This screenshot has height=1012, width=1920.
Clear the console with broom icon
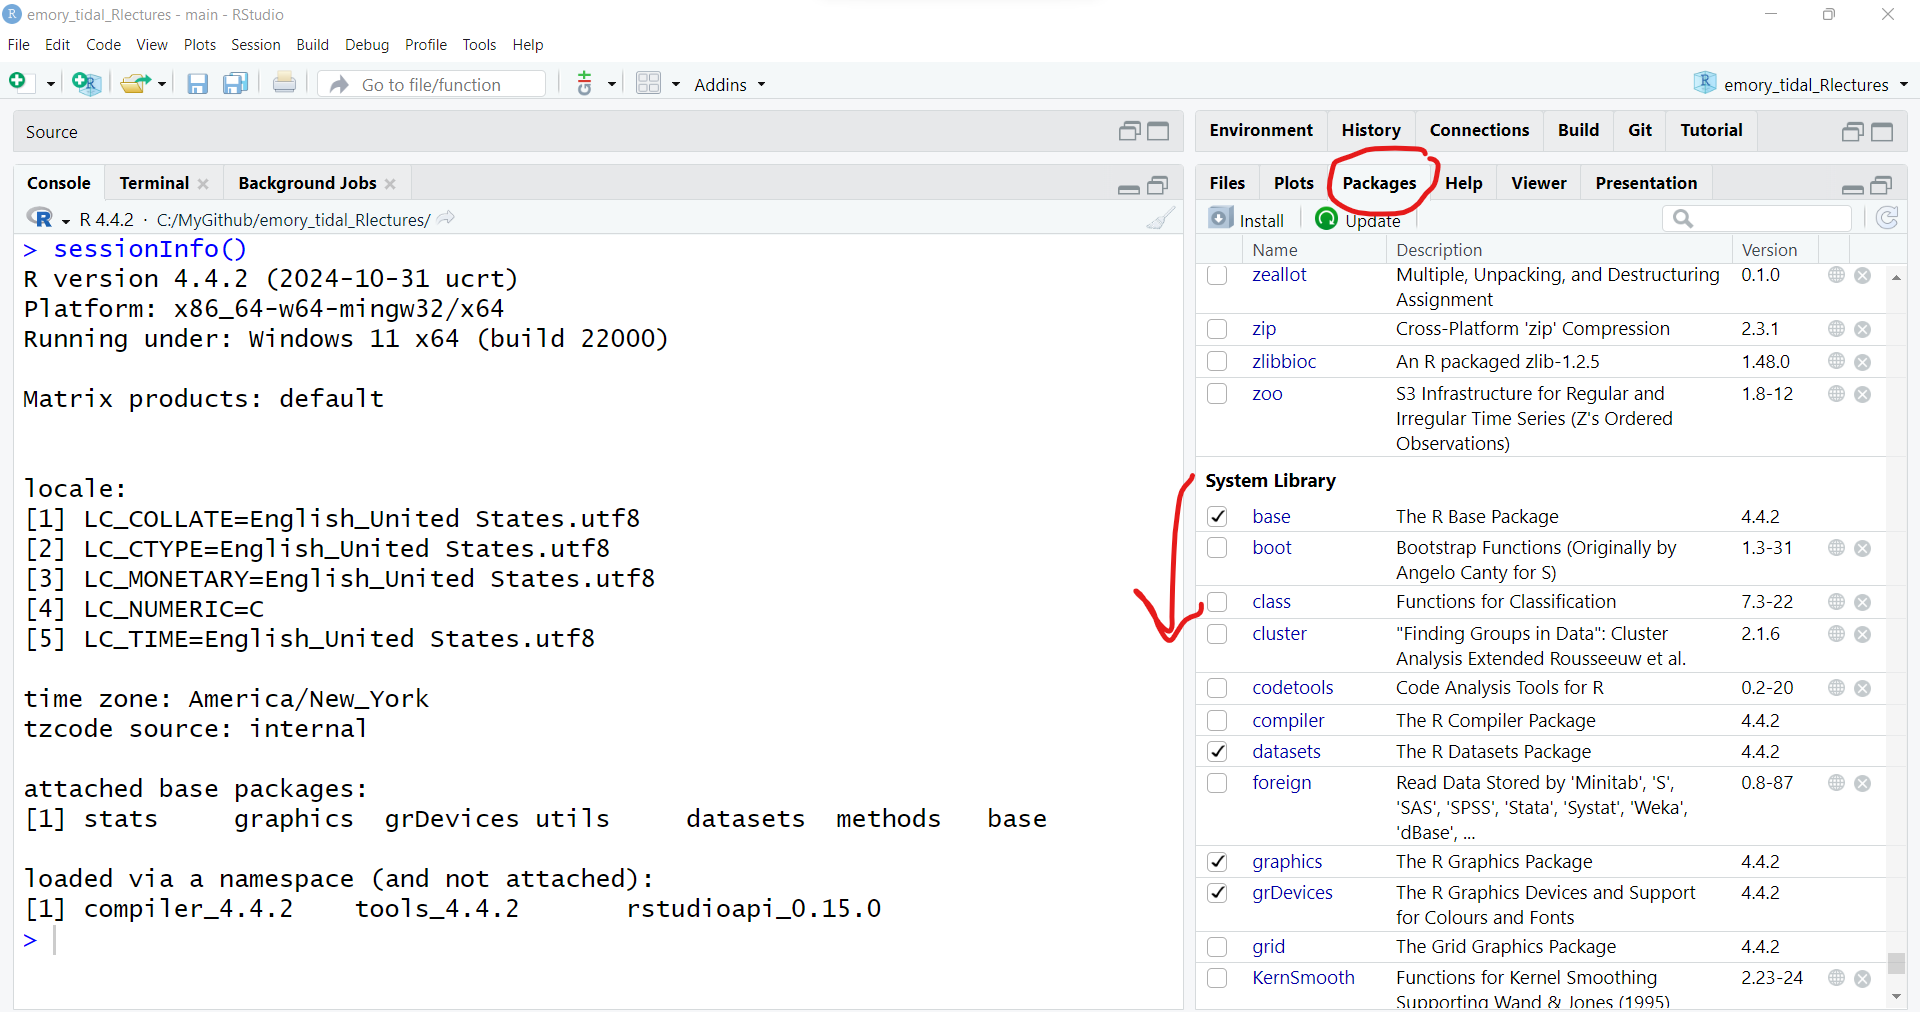tap(1160, 219)
